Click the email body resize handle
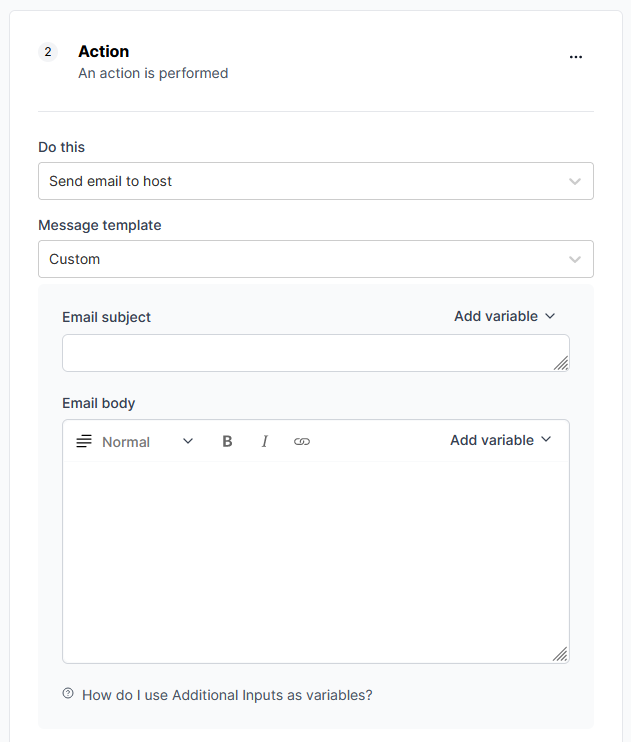631x742 pixels. coord(560,654)
